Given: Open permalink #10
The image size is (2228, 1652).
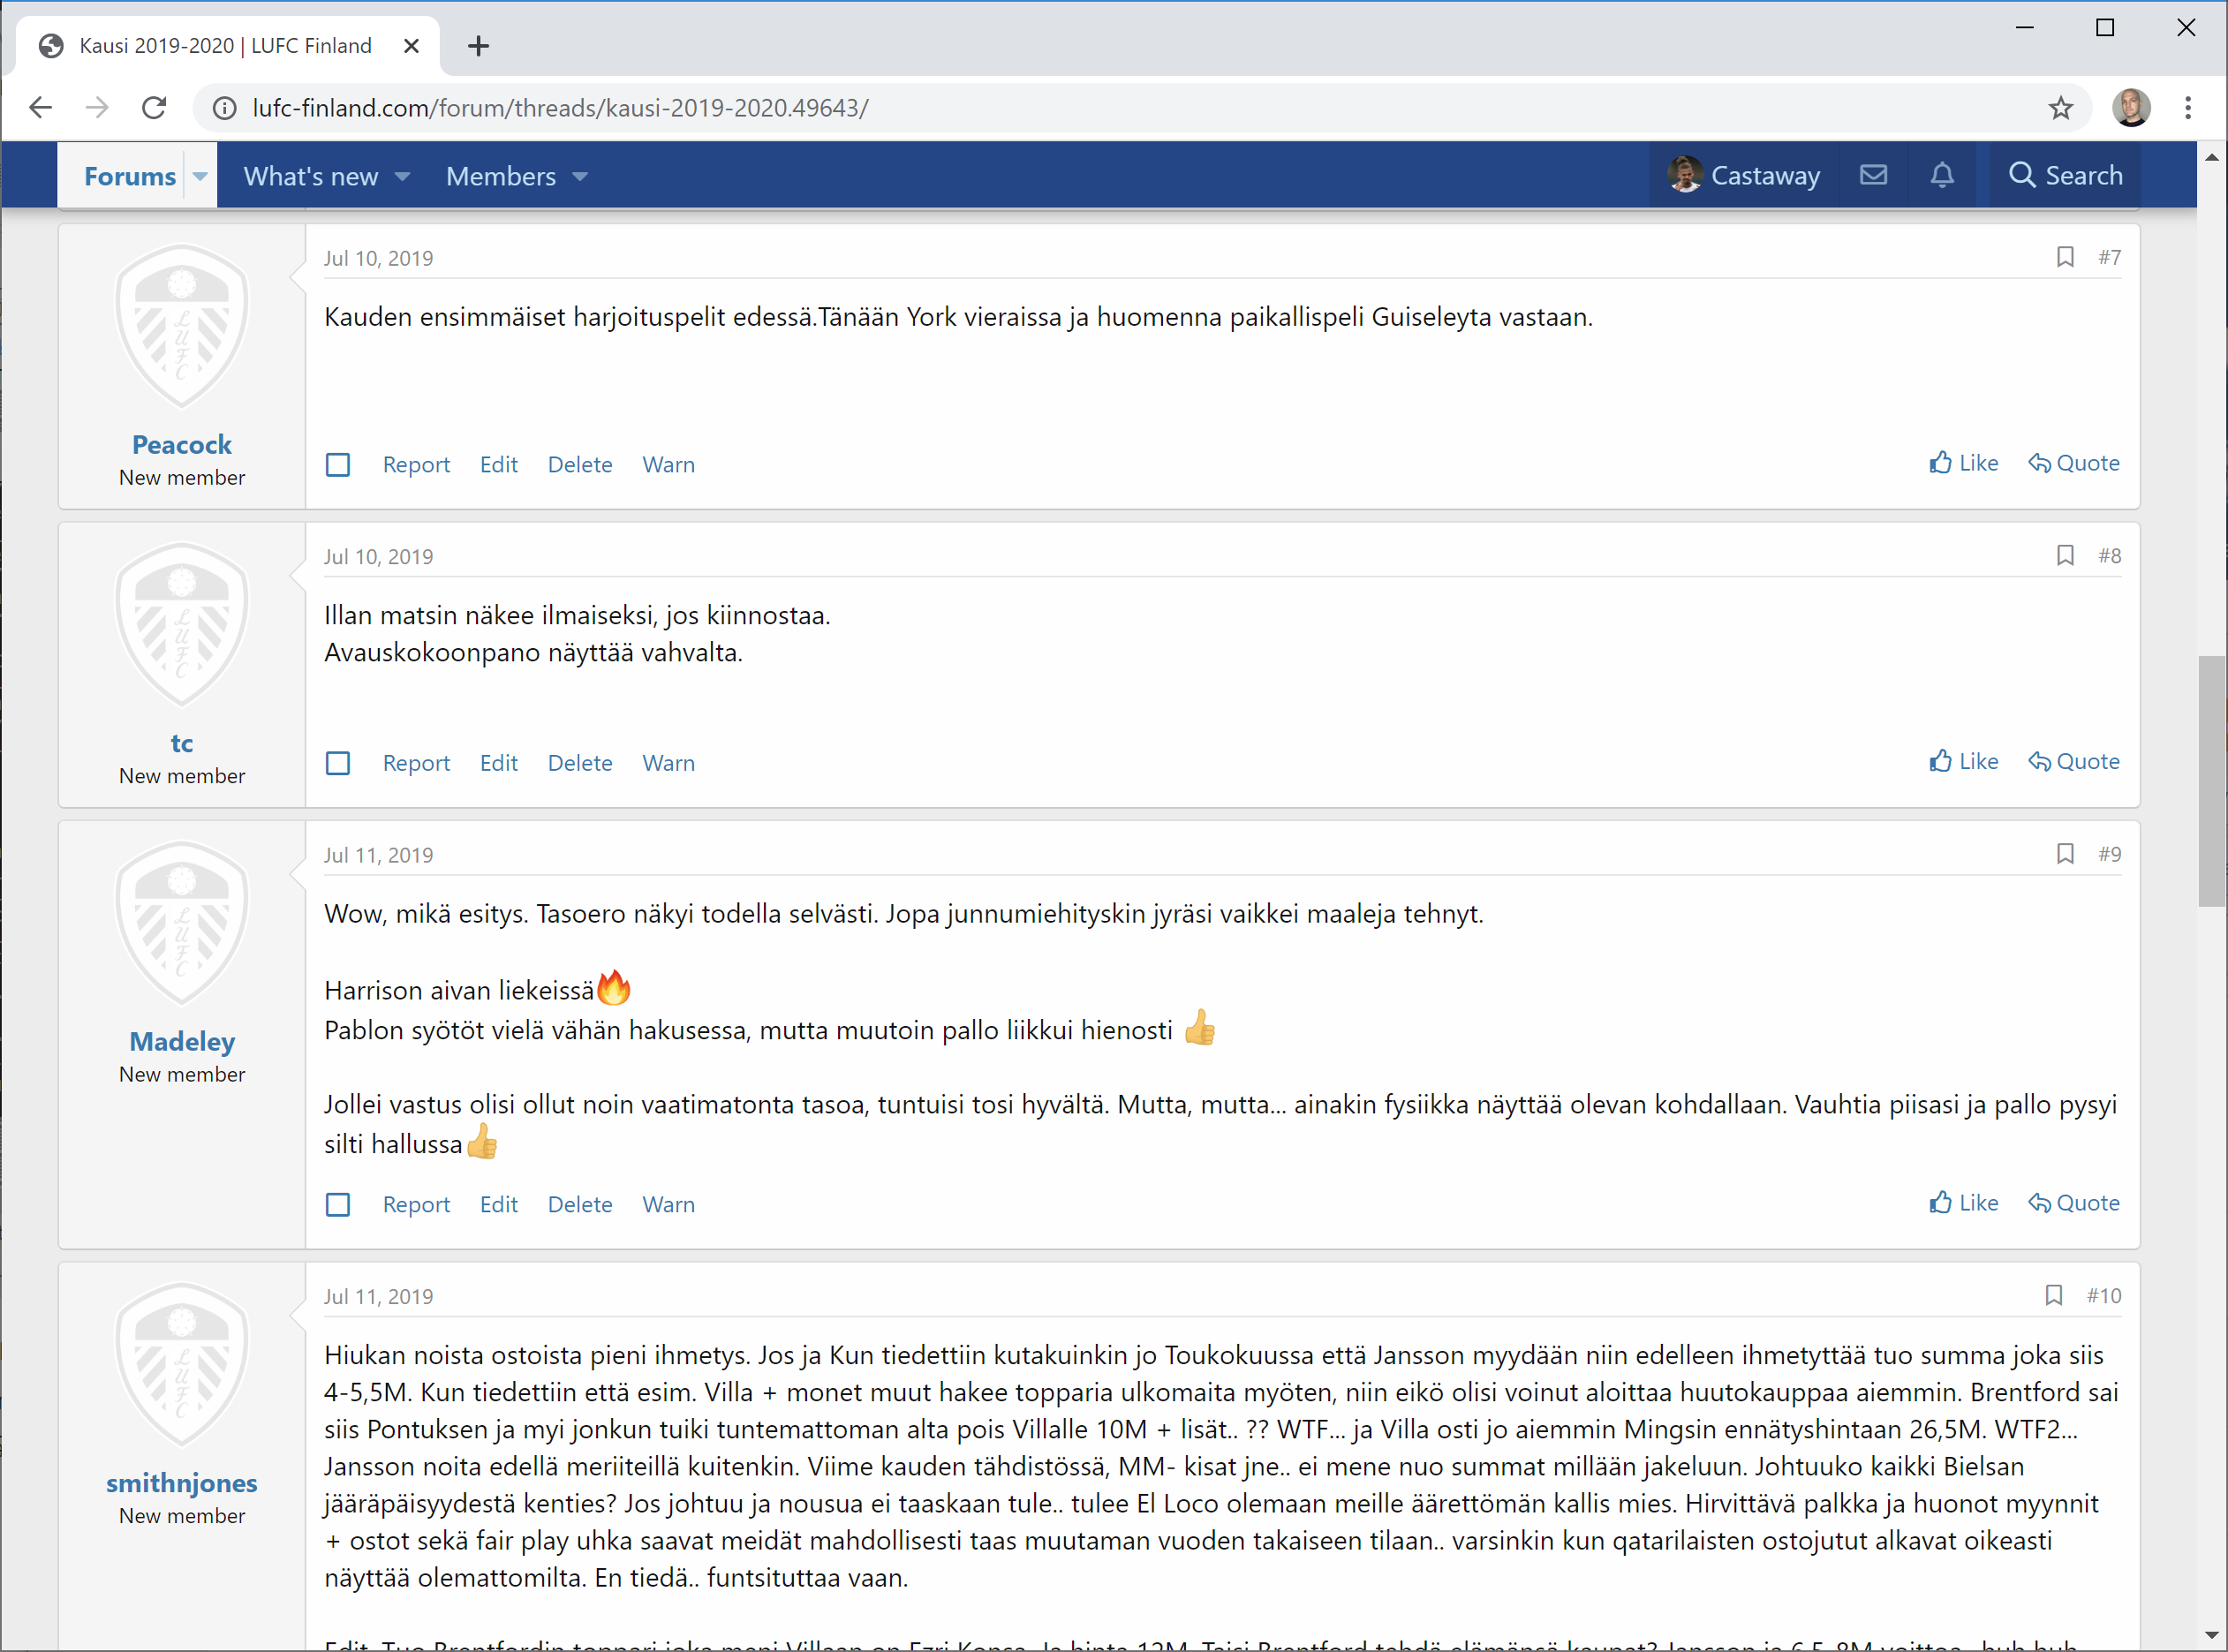Looking at the screenshot, I should click(2103, 1295).
